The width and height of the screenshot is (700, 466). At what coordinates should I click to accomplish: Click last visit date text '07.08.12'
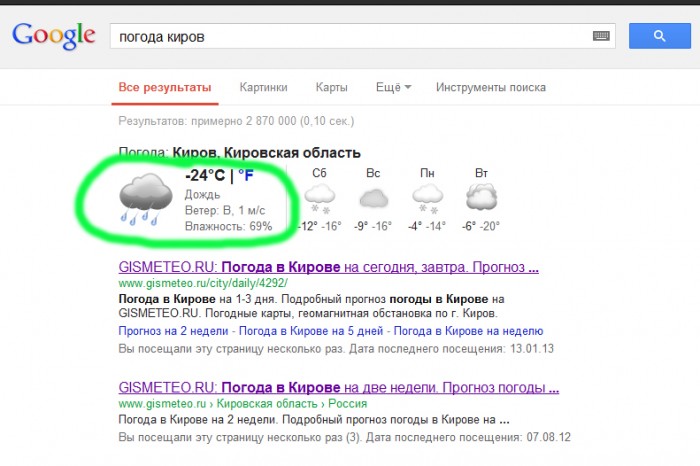pyautogui.click(x=549, y=437)
